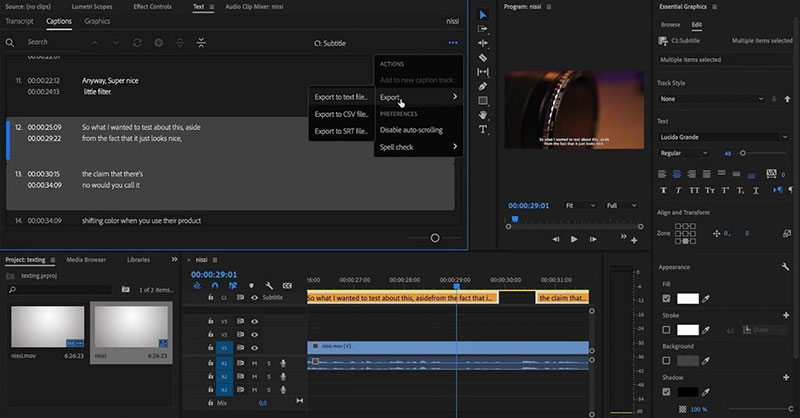The width and height of the screenshot is (800, 418).
Task: Select the Razor tool
Action: 483,58
